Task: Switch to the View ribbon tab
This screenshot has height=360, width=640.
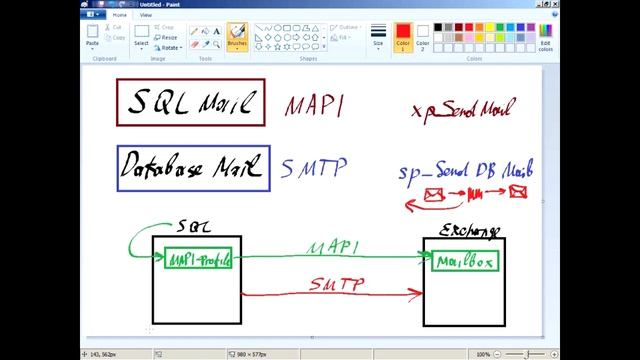Action: [x=146, y=15]
